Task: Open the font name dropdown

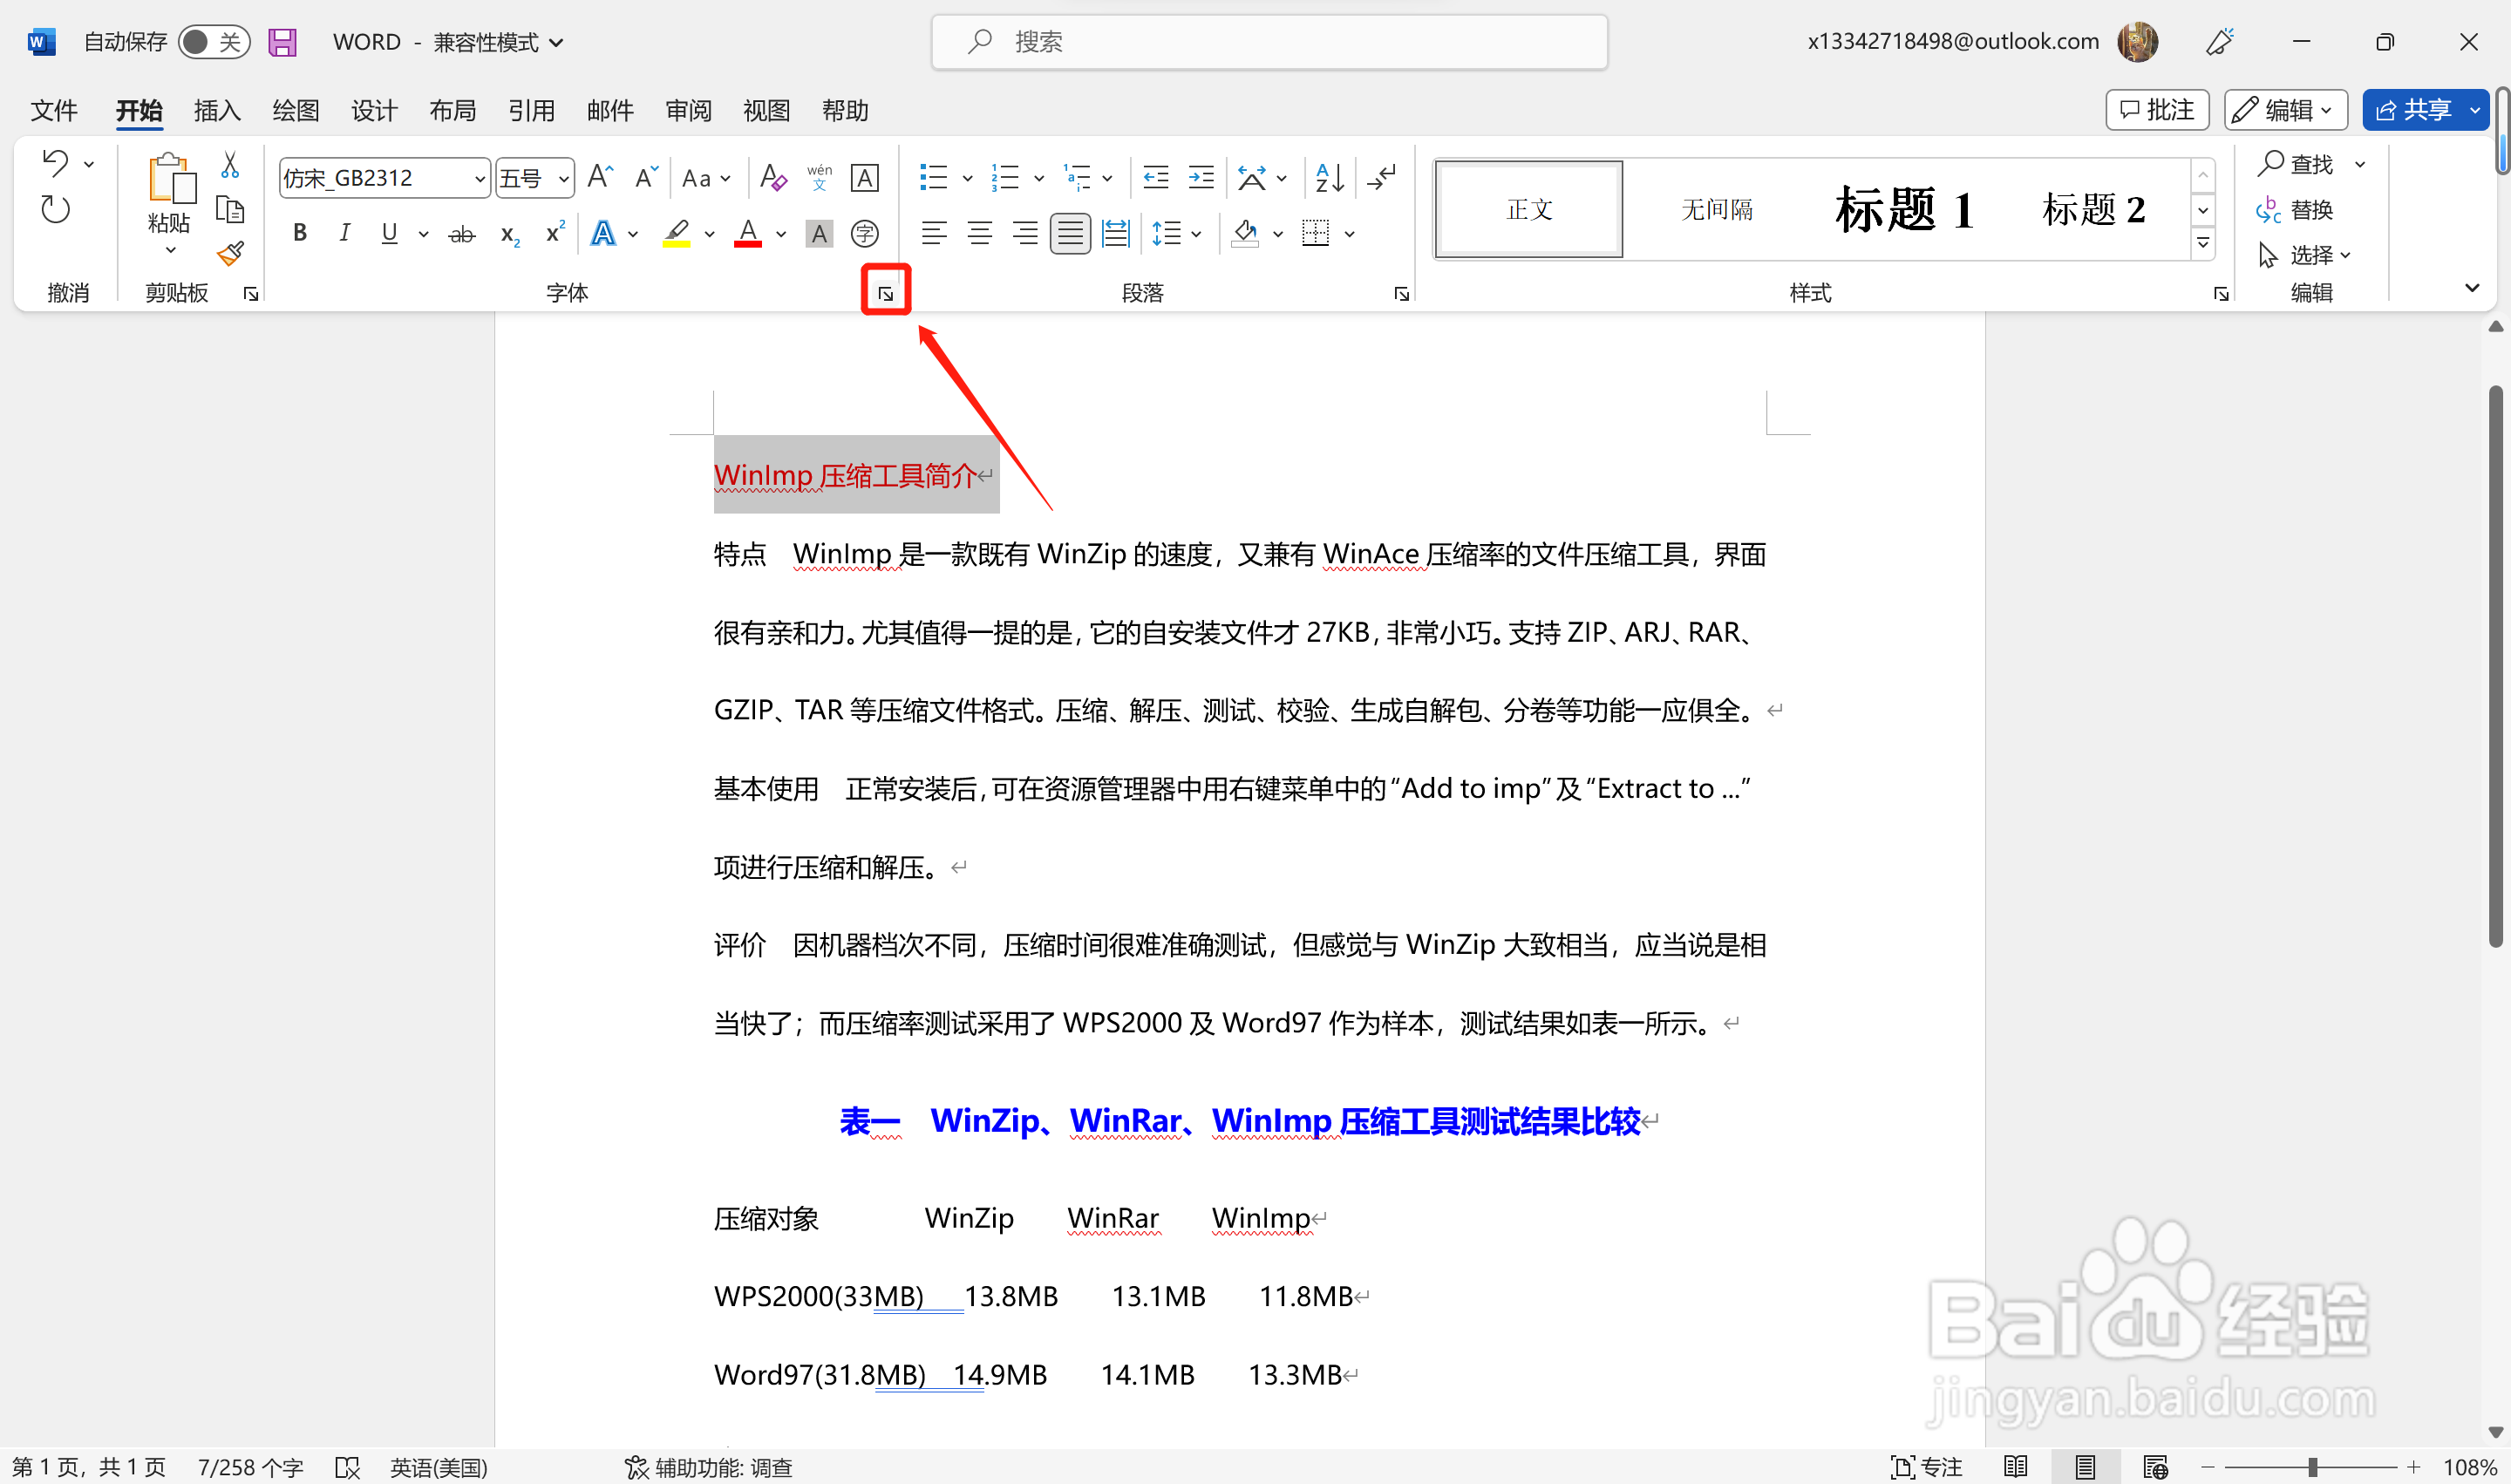Action: 479,179
